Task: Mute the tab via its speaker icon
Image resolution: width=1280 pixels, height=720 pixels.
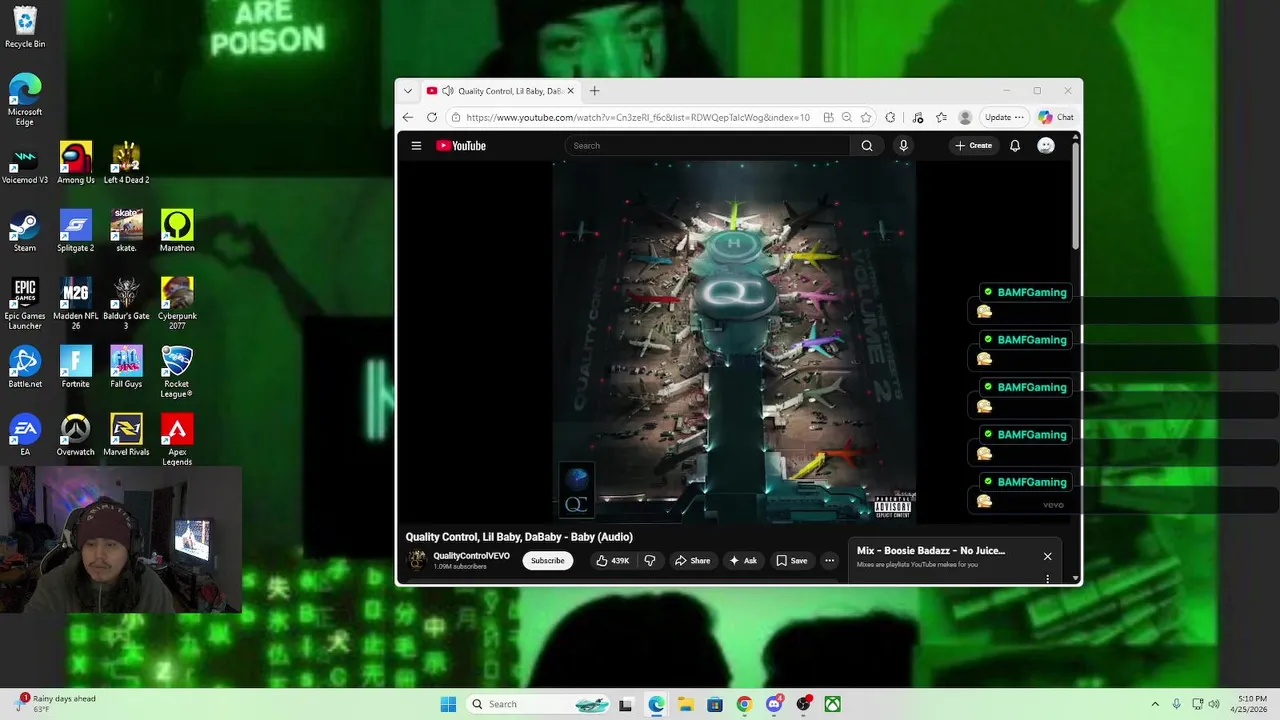Action: 448,91
